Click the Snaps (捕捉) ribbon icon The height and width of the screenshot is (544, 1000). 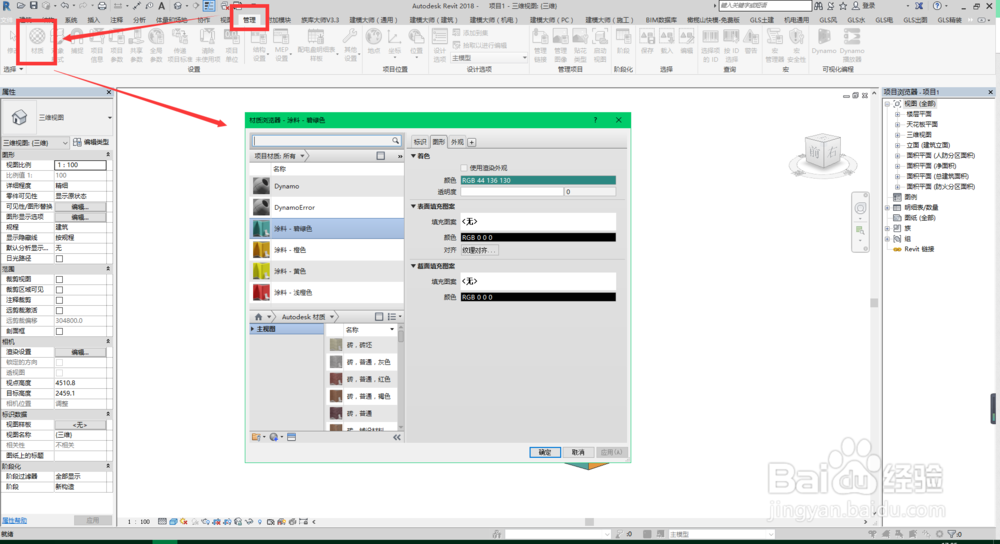point(77,42)
